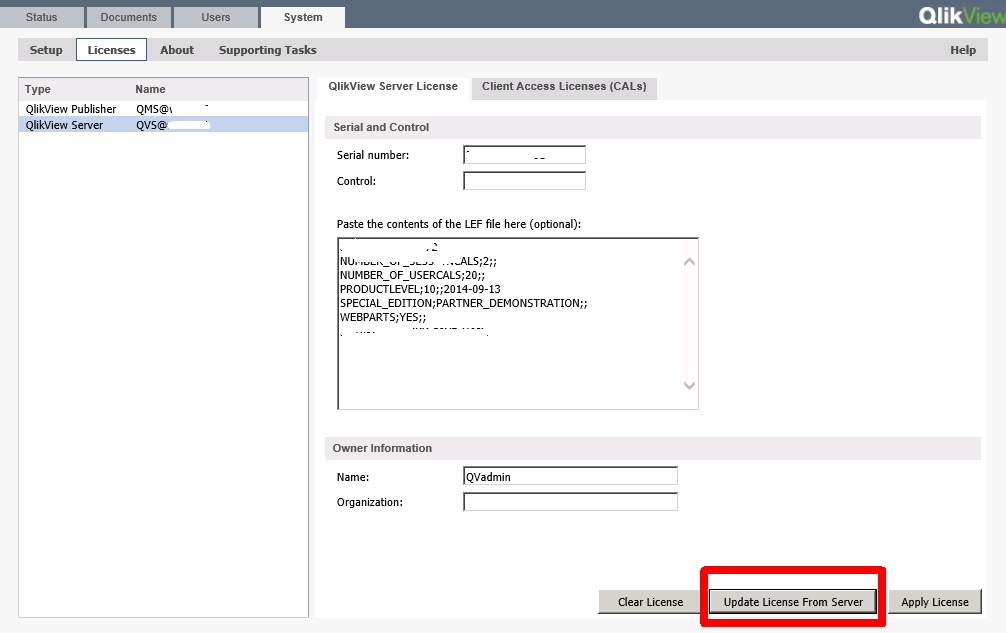Select the QlikView Server license row

pyautogui.click(x=164, y=125)
